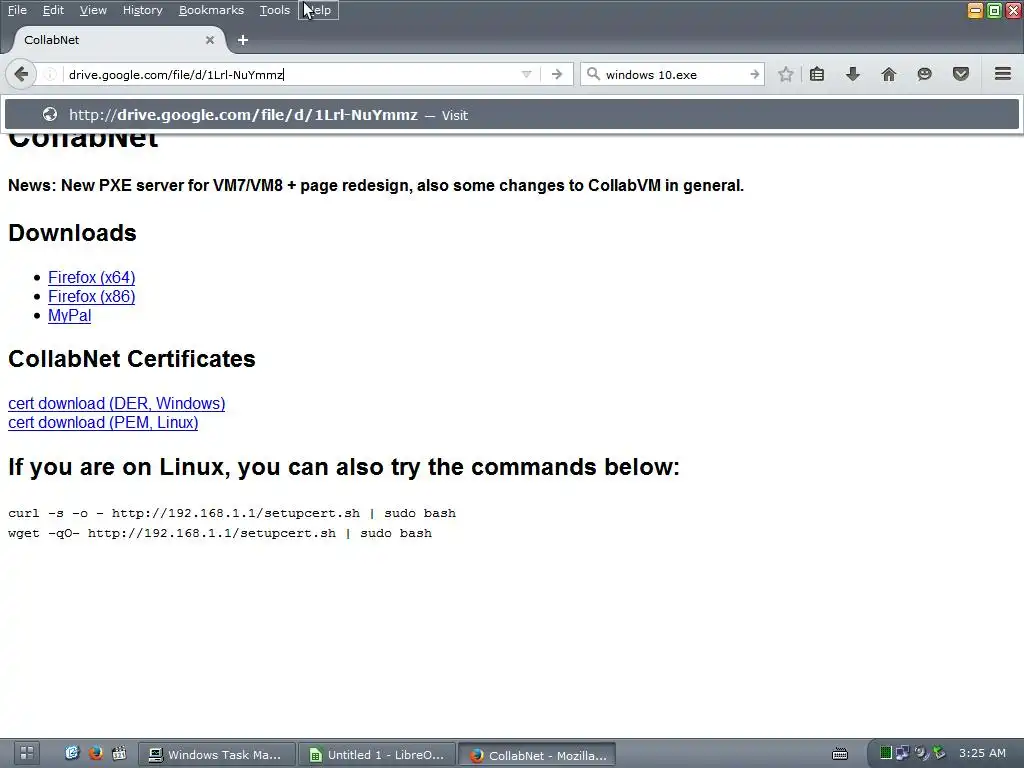Click the CollabNet Mozilla taskbar button
Image resolution: width=1024 pixels, height=768 pixels.
pos(537,755)
